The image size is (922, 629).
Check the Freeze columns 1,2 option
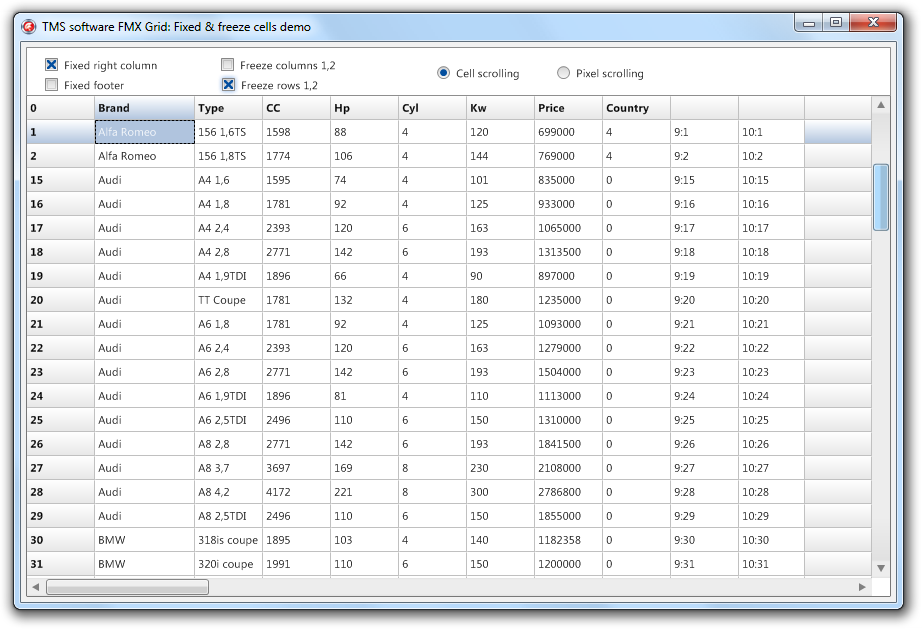coord(228,65)
